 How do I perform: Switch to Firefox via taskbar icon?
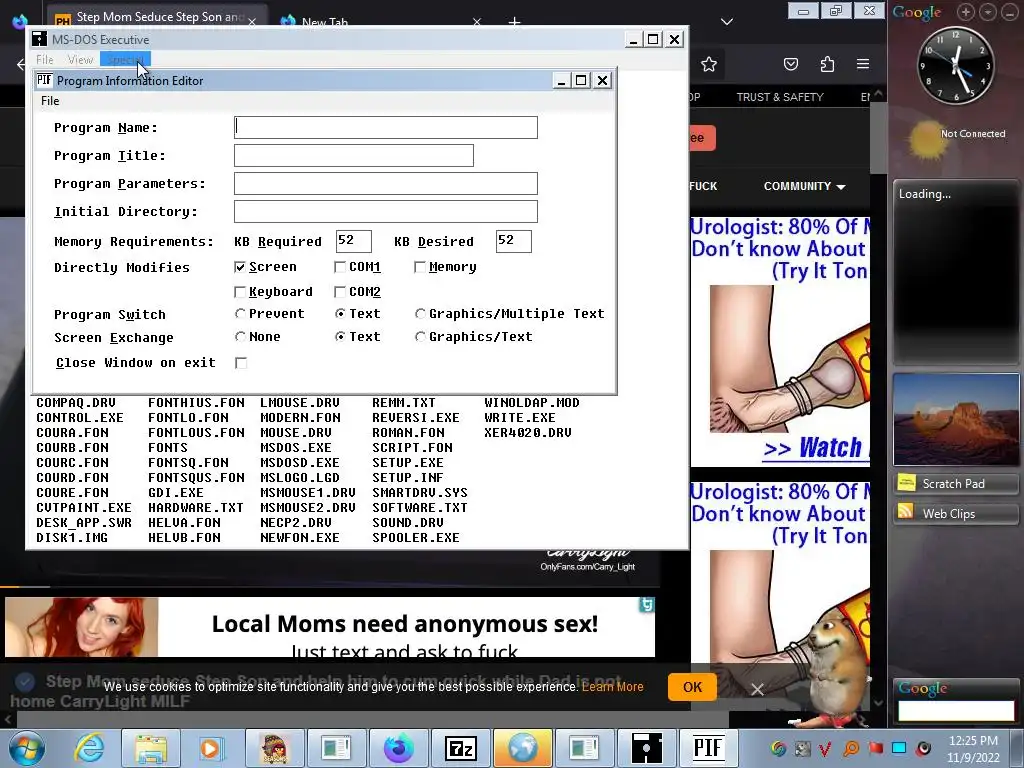click(398, 748)
